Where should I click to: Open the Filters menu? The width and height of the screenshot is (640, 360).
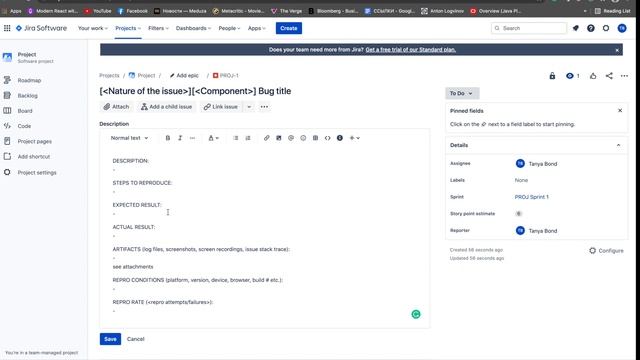(158, 28)
